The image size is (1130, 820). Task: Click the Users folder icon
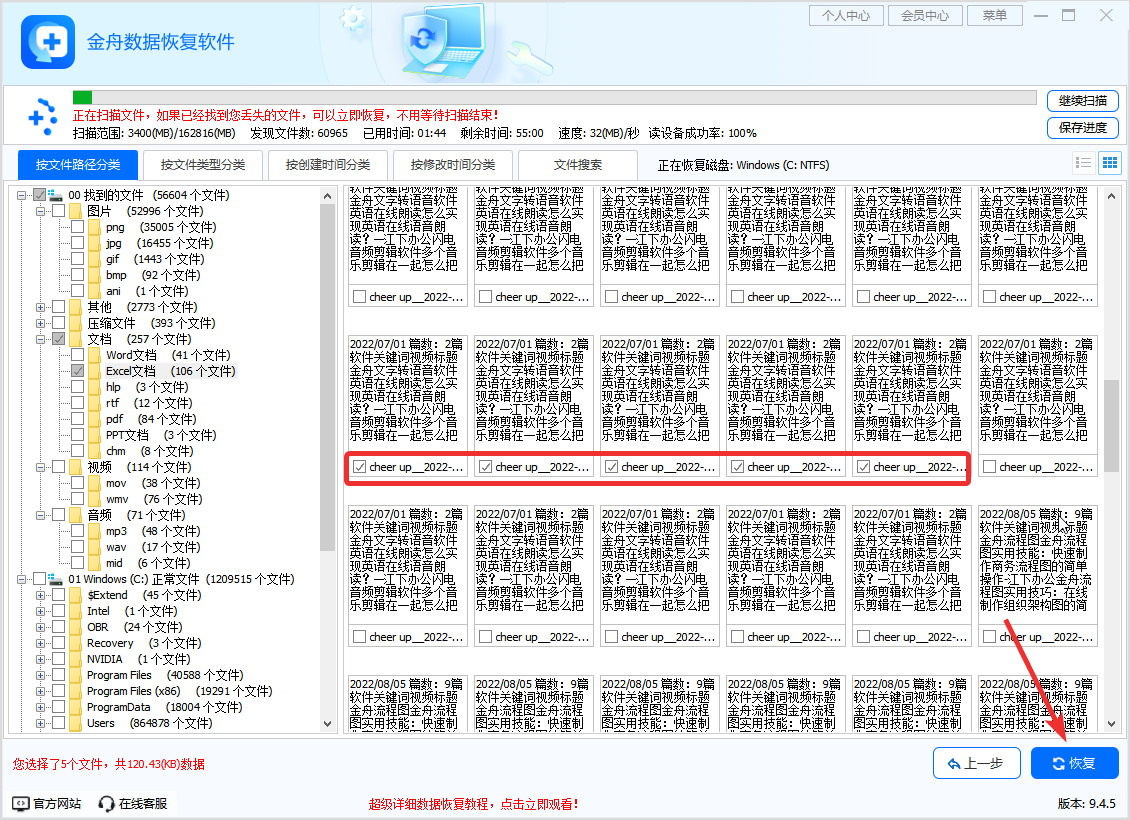tap(76, 723)
